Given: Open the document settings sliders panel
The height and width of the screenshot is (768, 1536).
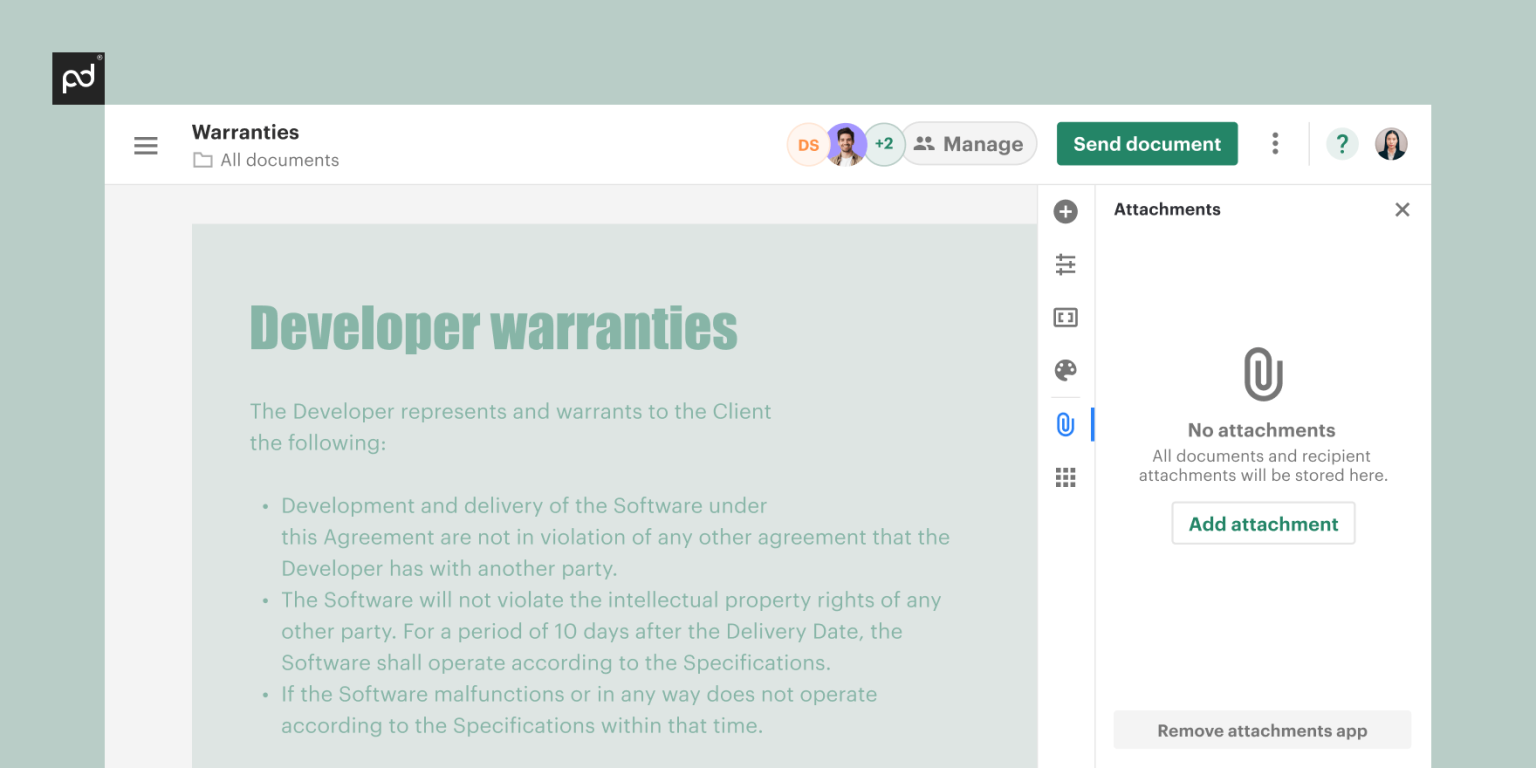Looking at the screenshot, I should point(1065,264).
